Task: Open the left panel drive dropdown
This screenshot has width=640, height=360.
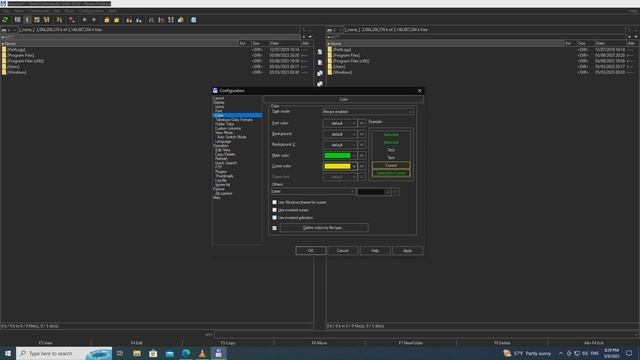Action: point(8,30)
